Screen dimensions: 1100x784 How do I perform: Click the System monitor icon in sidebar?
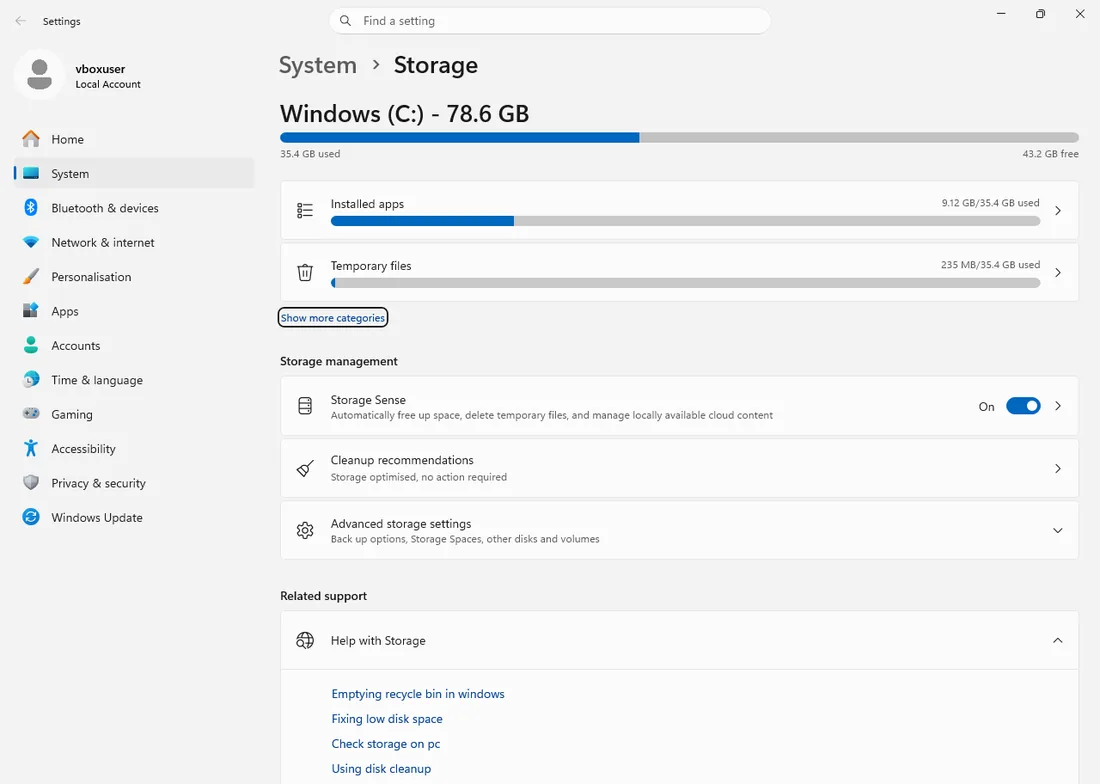point(31,173)
